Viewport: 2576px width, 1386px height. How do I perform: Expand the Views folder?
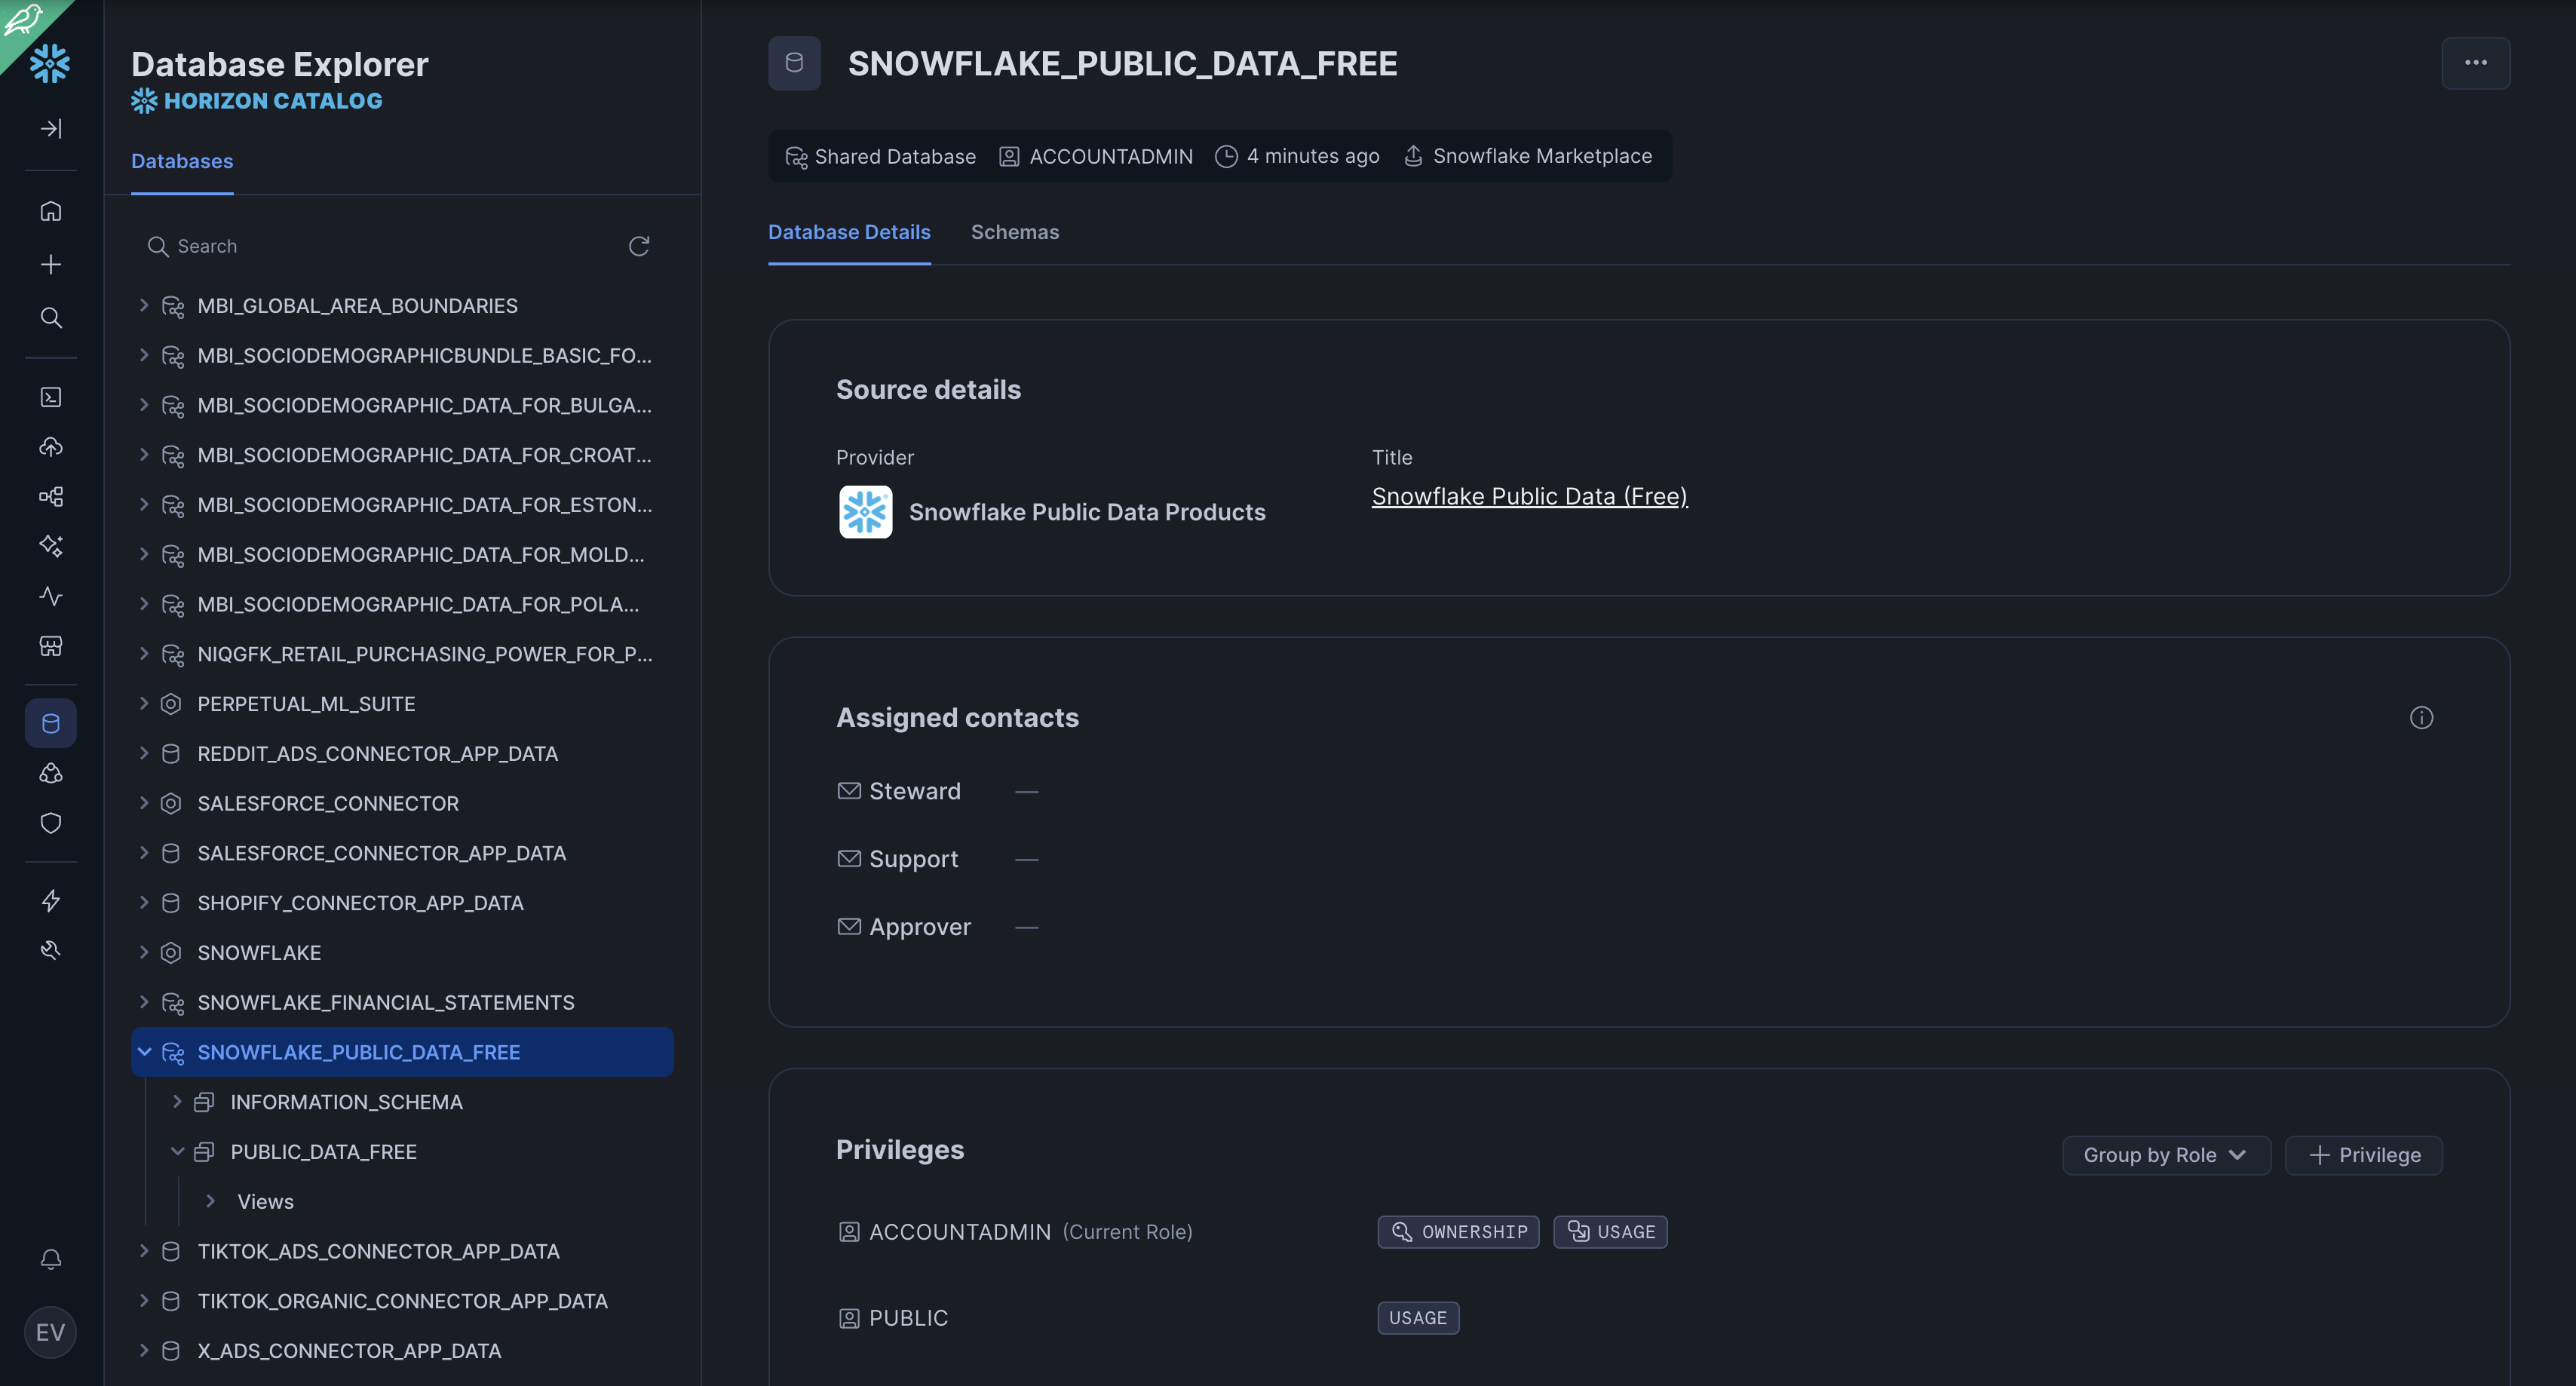211,1201
